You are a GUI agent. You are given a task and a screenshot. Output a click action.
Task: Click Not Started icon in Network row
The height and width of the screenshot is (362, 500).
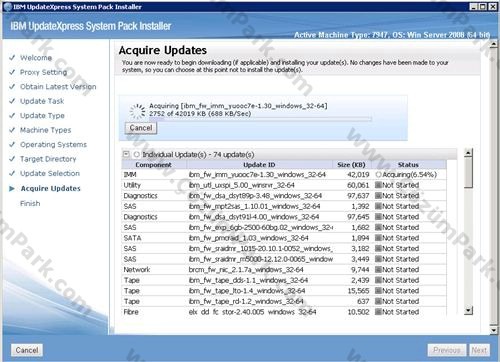pos(378,270)
